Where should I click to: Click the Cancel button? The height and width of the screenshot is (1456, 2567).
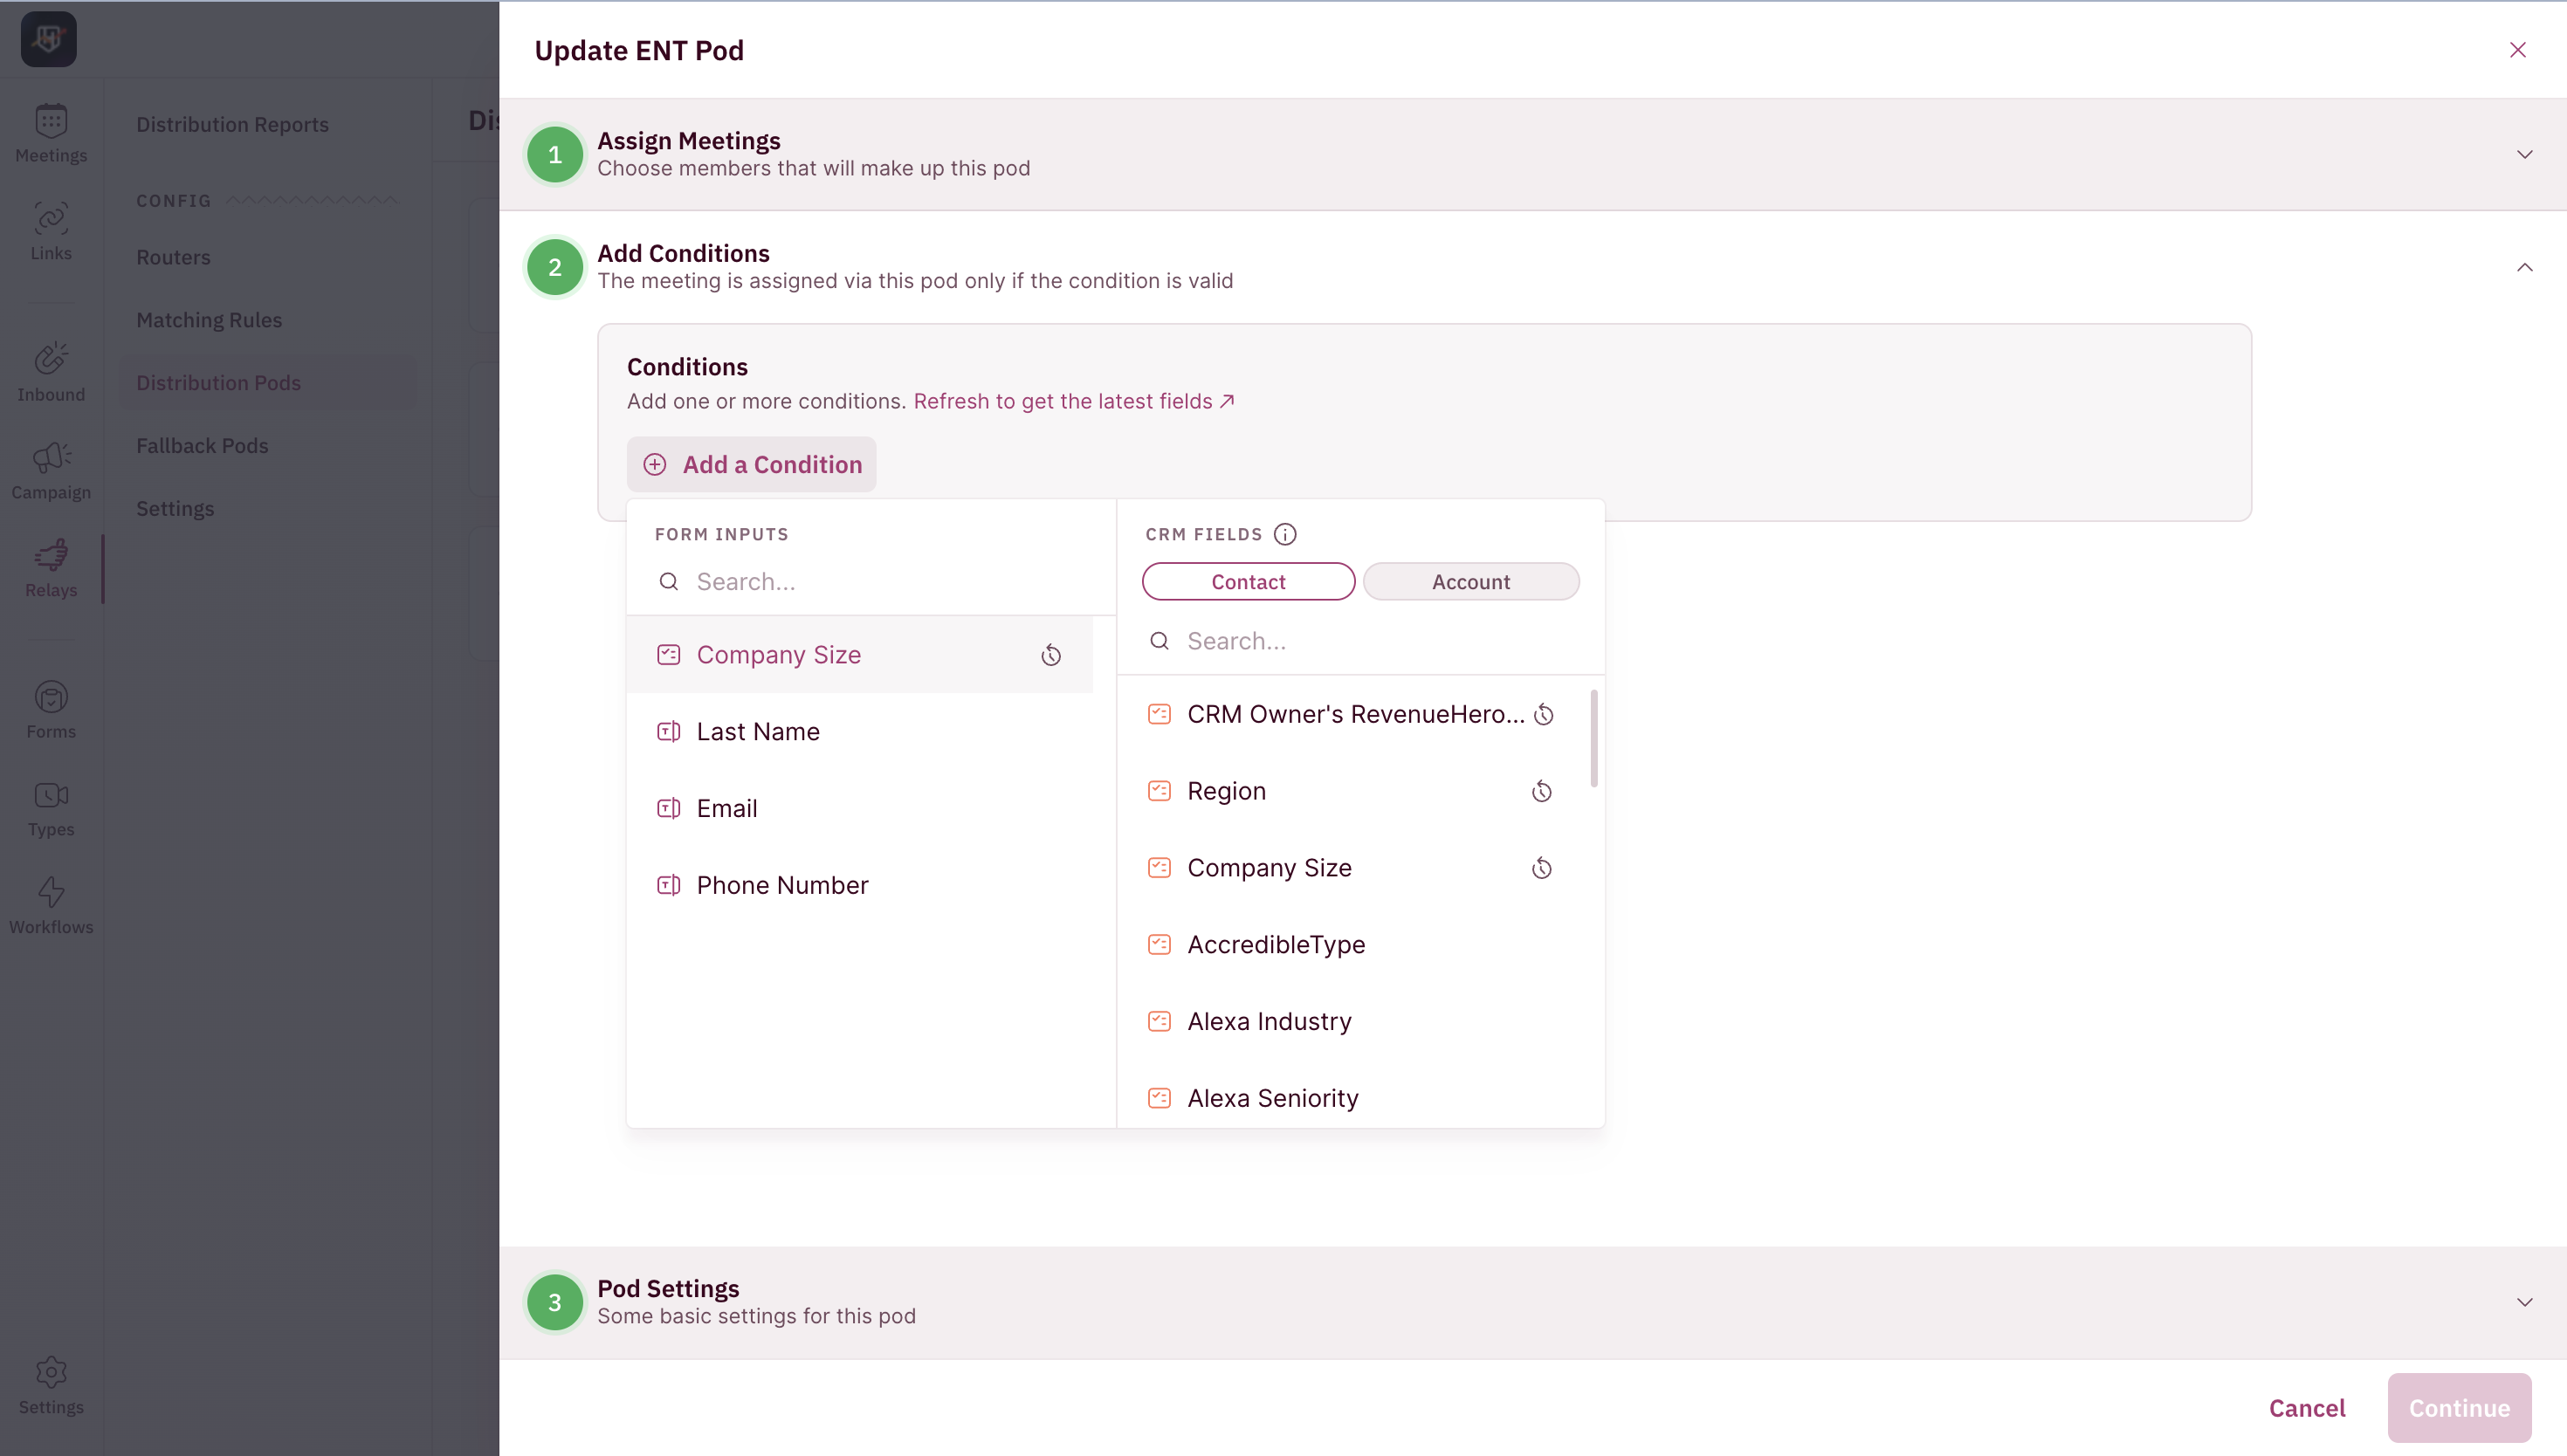2307,1407
